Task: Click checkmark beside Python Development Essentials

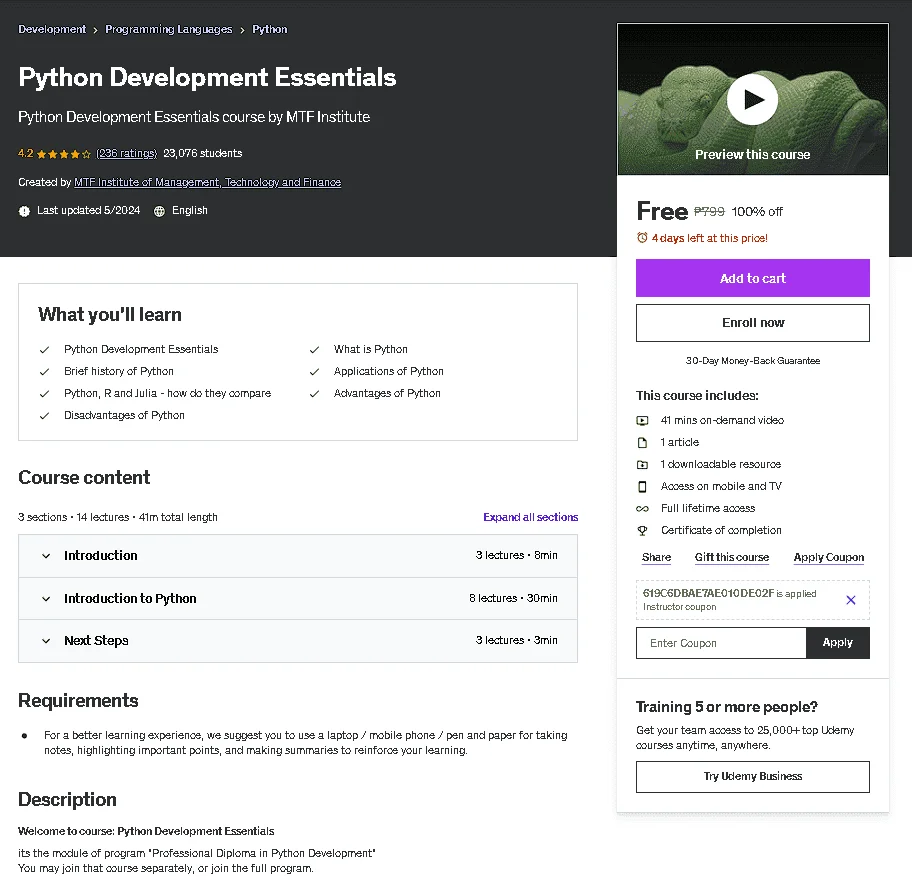Action: [44, 350]
